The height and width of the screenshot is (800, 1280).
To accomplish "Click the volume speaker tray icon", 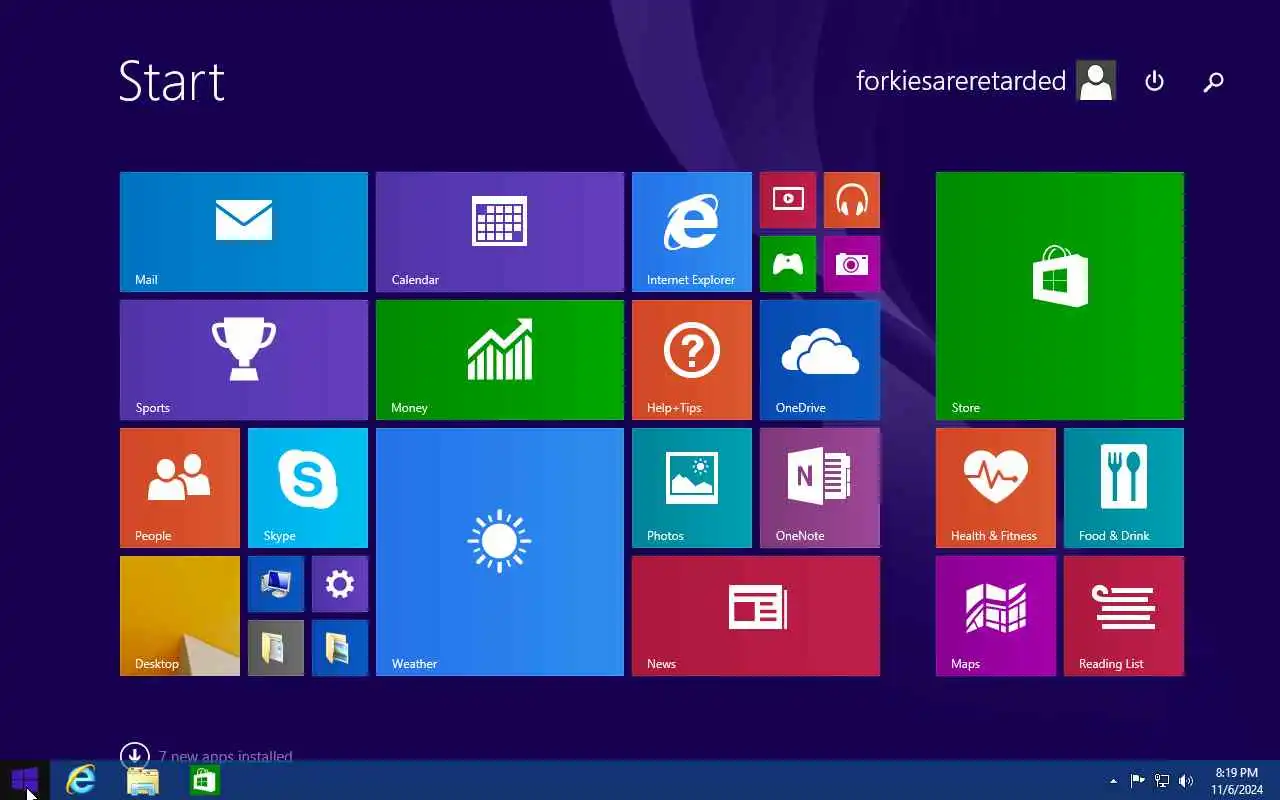I will 1186,781.
